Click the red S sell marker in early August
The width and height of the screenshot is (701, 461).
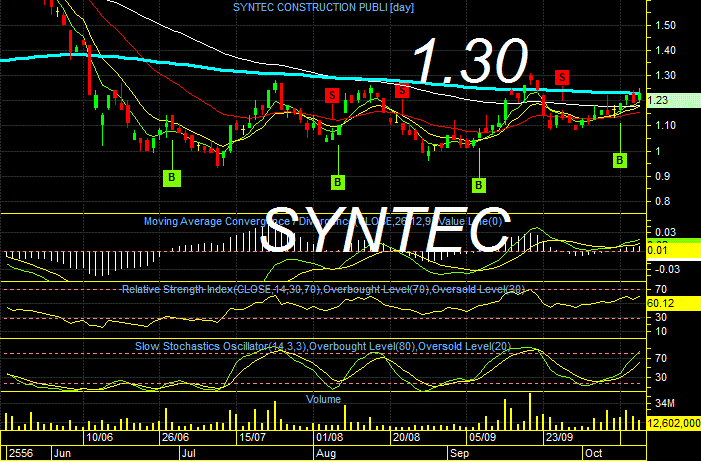click(332, 95)
